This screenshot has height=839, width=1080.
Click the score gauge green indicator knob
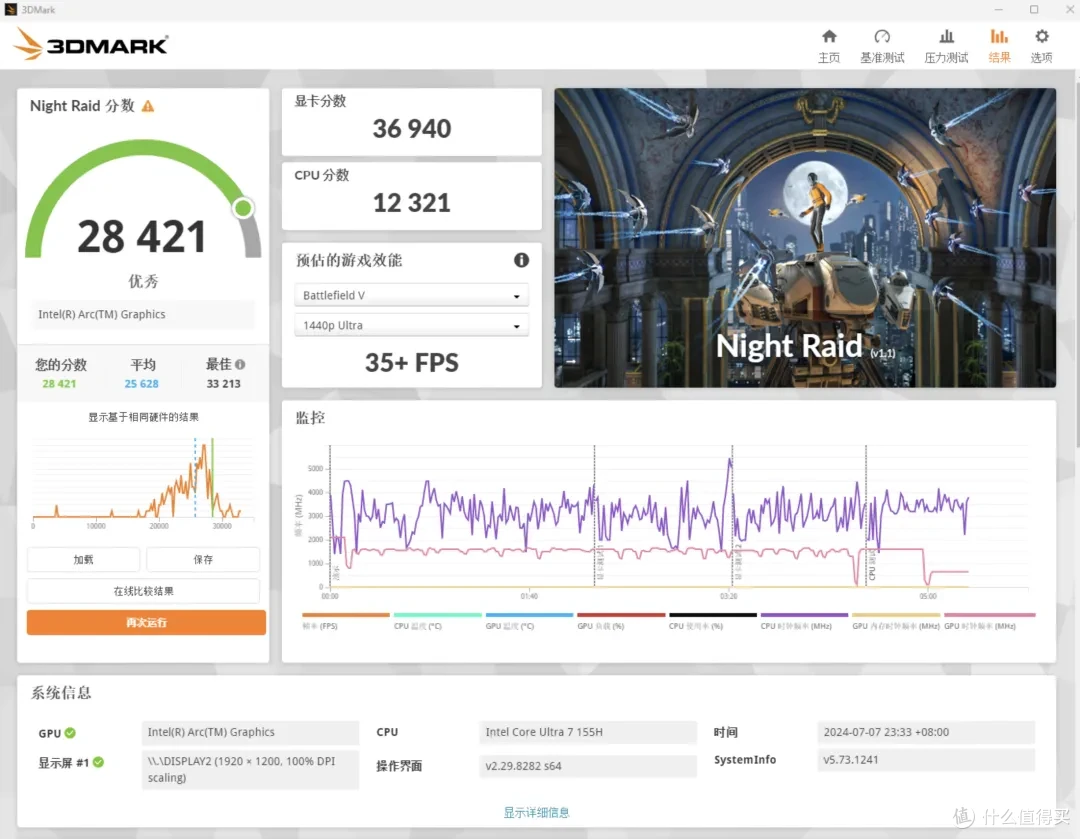coord(243,207)
